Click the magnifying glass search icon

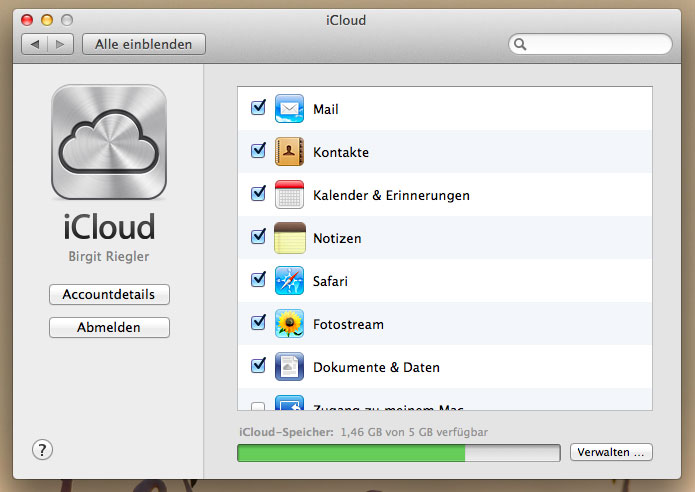pos(520,44)
